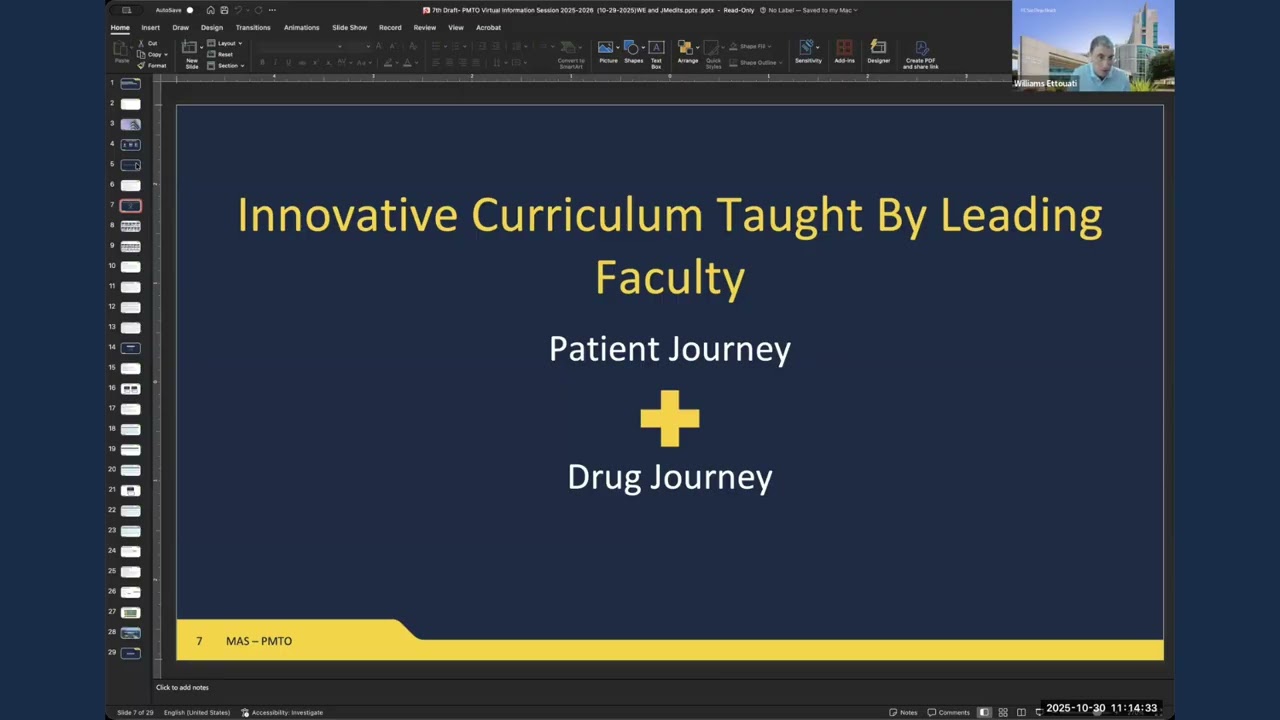Image resolution: width=1280 pixels, height=720 pixels.
Task: Click English (United States) language indicator
Action: [x=197, y=712]
